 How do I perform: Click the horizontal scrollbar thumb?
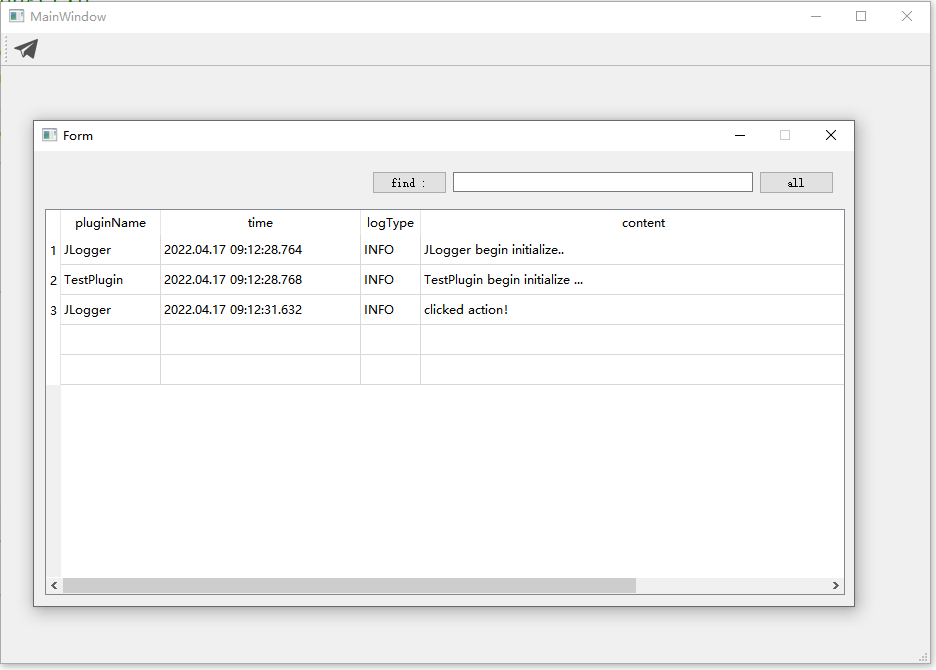[x=349, y=586]
